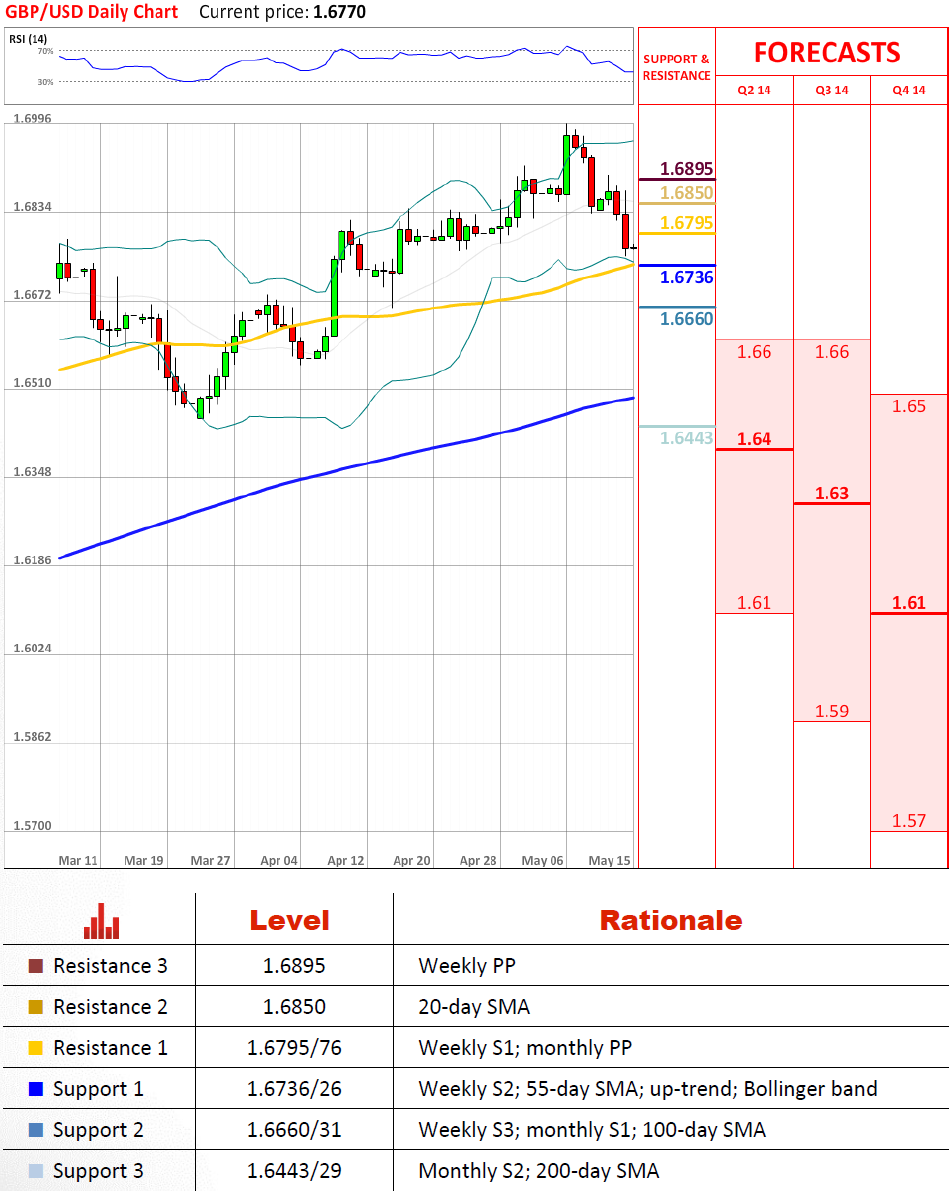Click the 1.6996 price axis label

click(33, 118)
